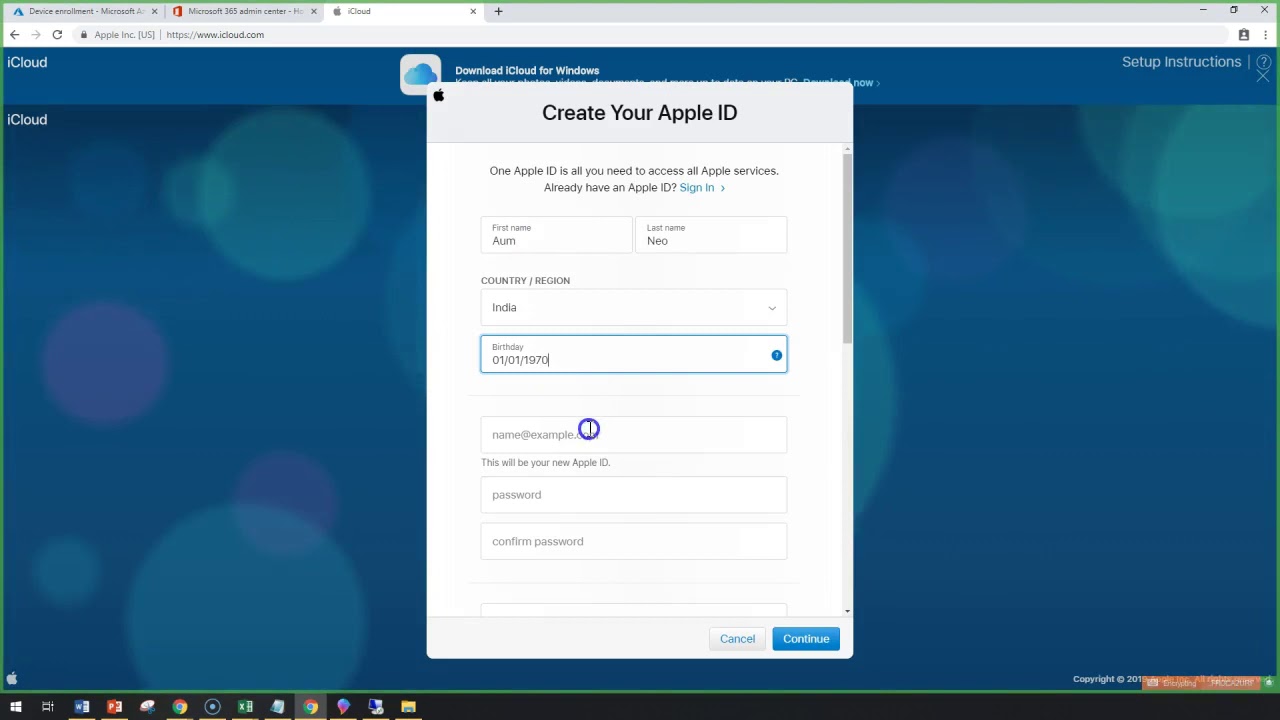Click the Apple logo in dialog header

[x=438, y=95]
